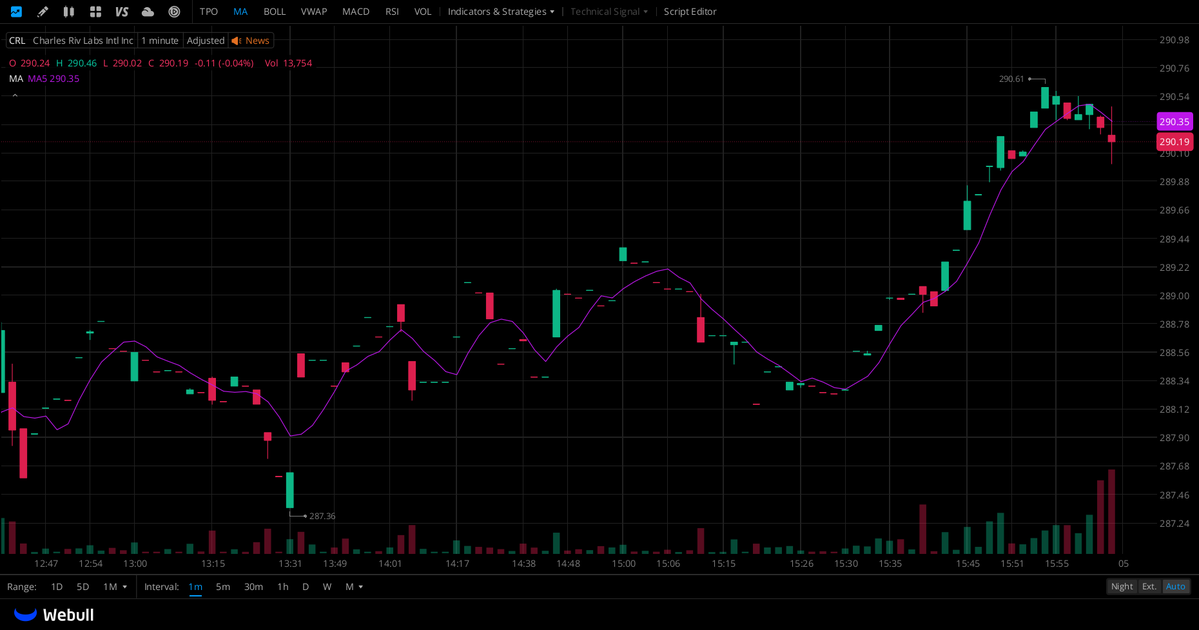
Task: Expand the M interval dropdown
Action: tap(354, 586)
